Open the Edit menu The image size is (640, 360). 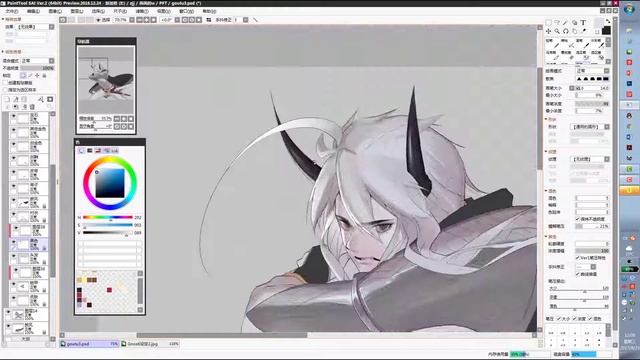[x=33, y=11]
